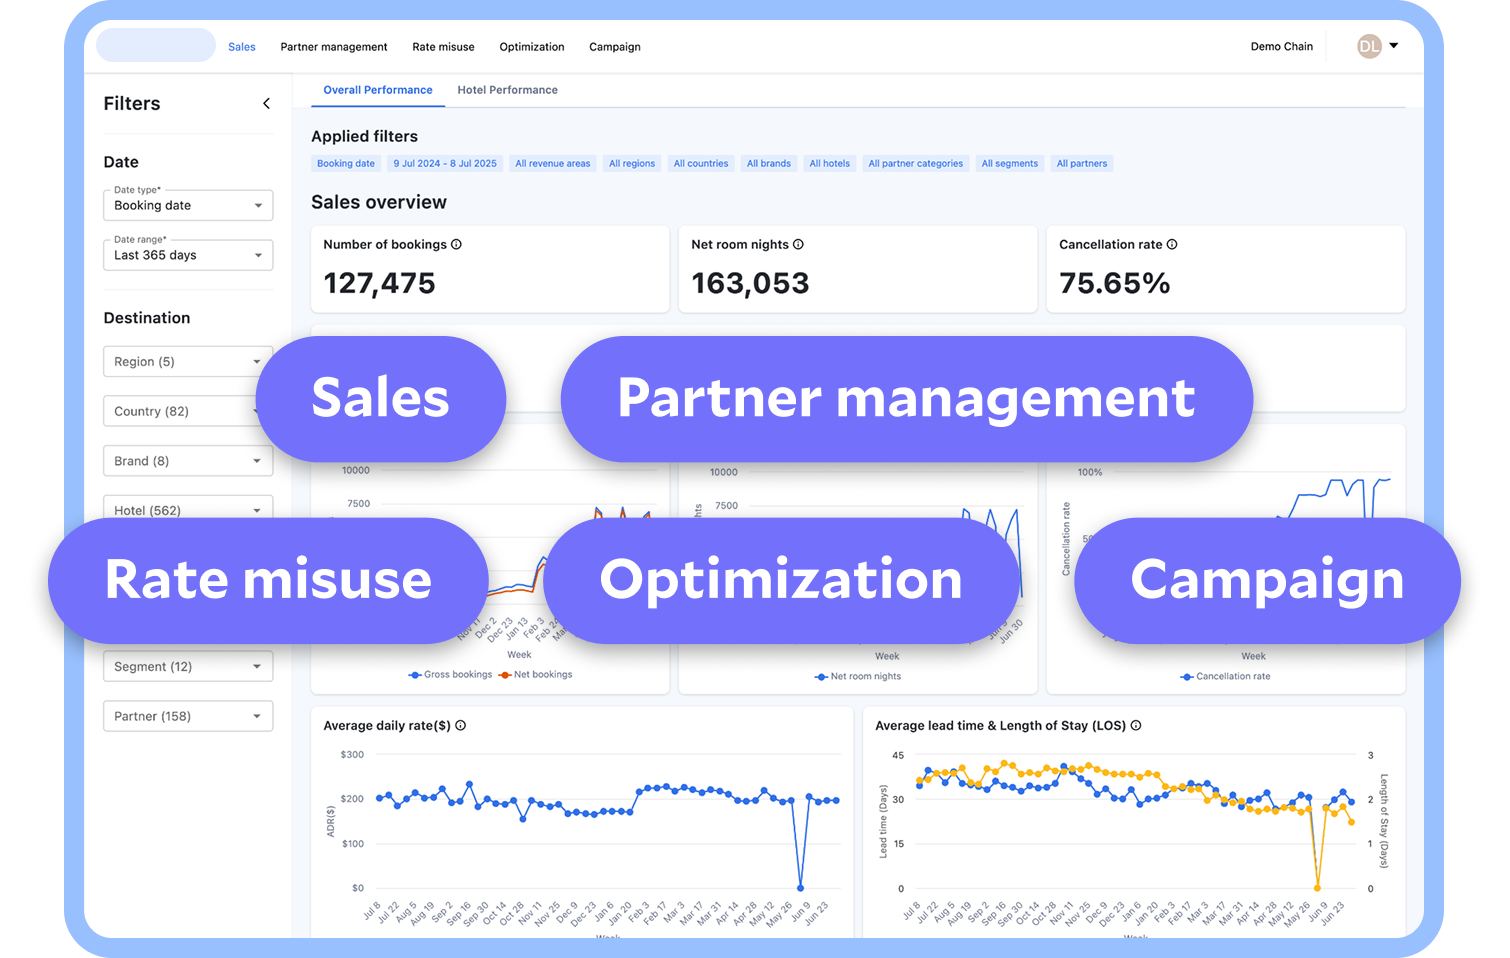This screenshot has width=1510, height=958.
Task: Open info icon for Number of bookings
Action: tap(456, 244)
